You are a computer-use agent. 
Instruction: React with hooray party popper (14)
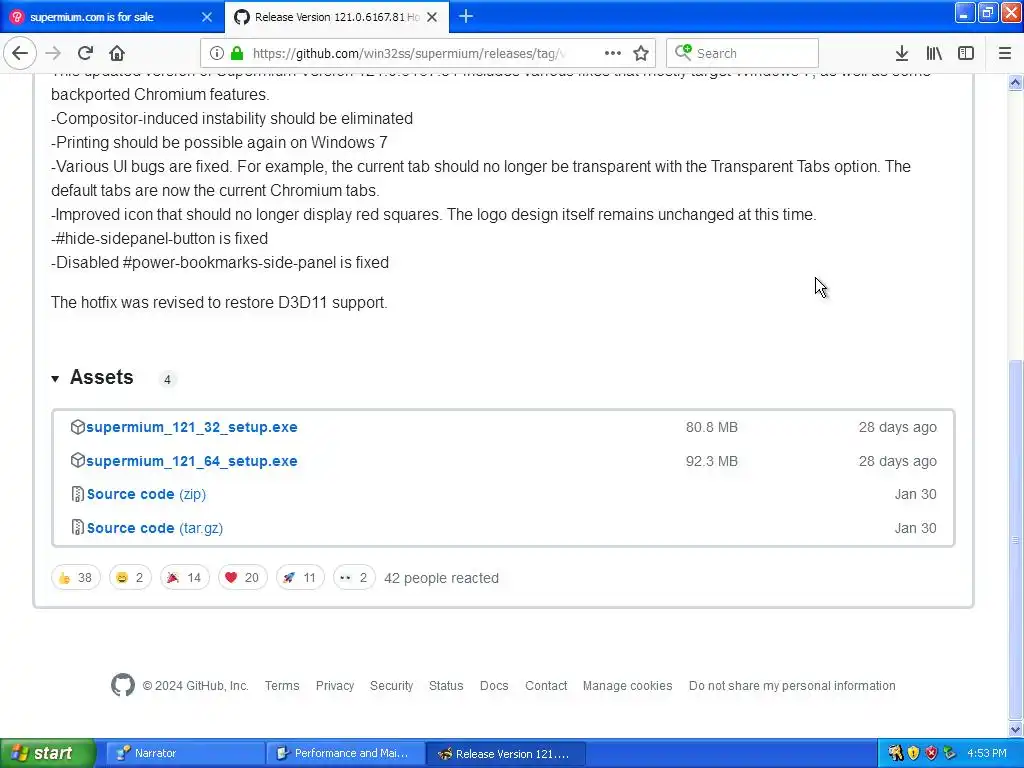tap(184, 578)
